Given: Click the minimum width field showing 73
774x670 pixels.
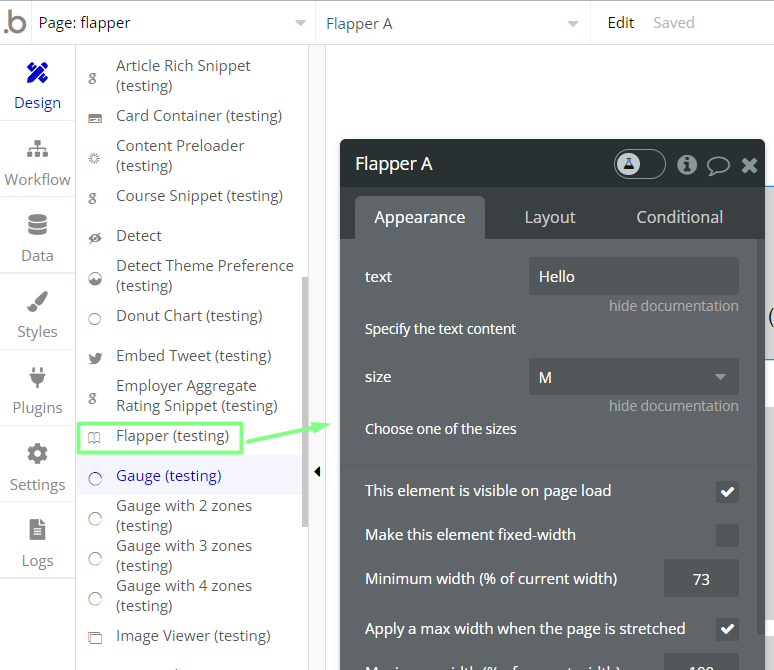Looking at the screenshot, I should coord(701,578).
